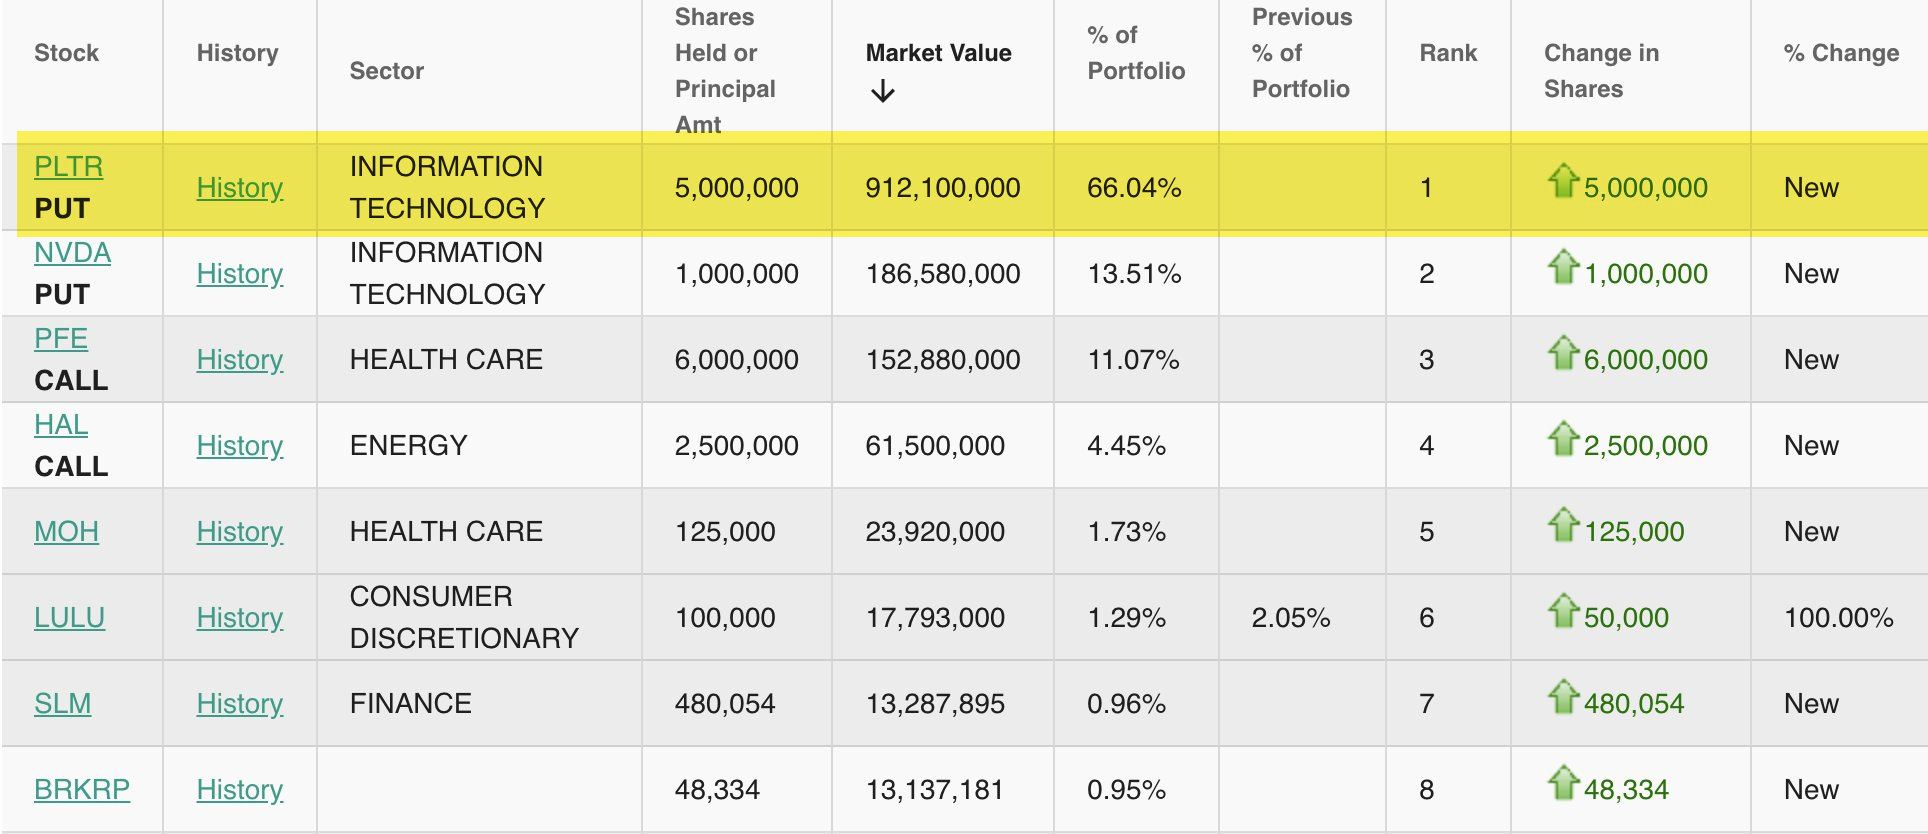
Task: Click the green up arrow in MOH row
Action: click(x=1563, y=525)
